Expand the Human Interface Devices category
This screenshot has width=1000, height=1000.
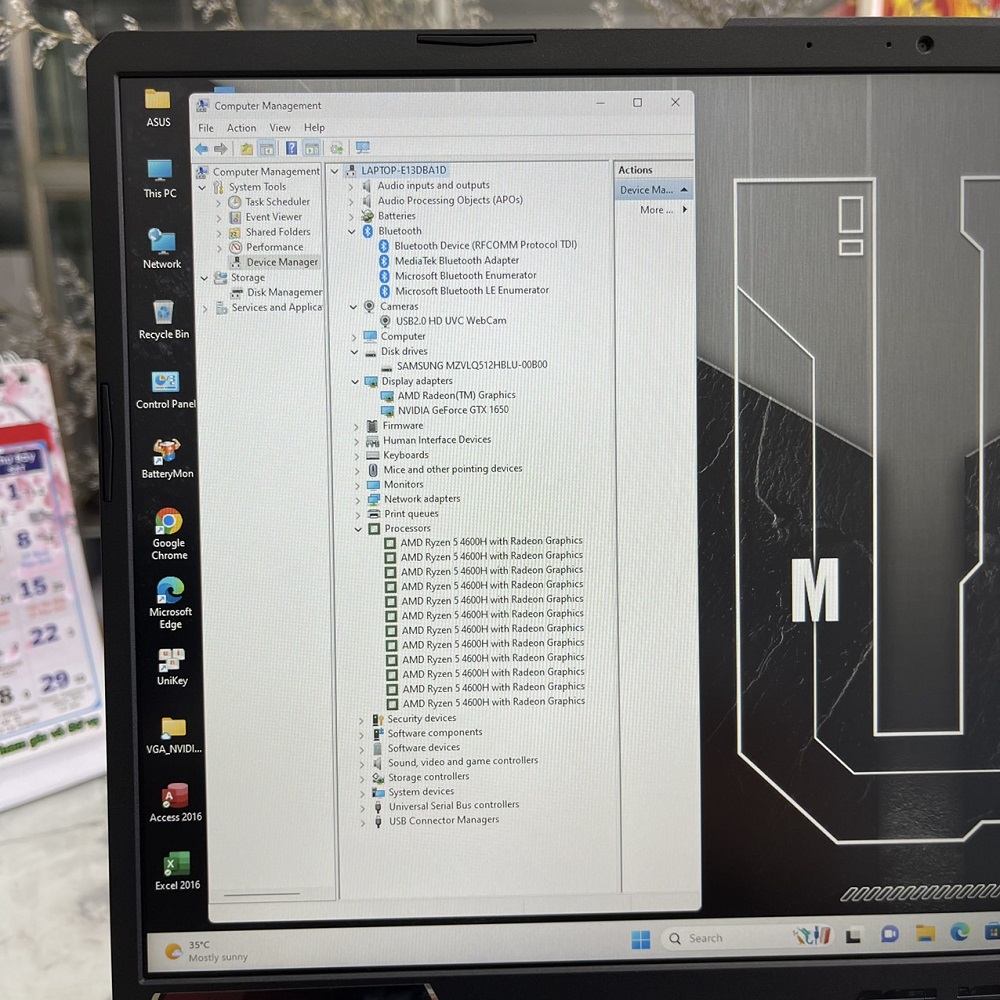(356, 441)
